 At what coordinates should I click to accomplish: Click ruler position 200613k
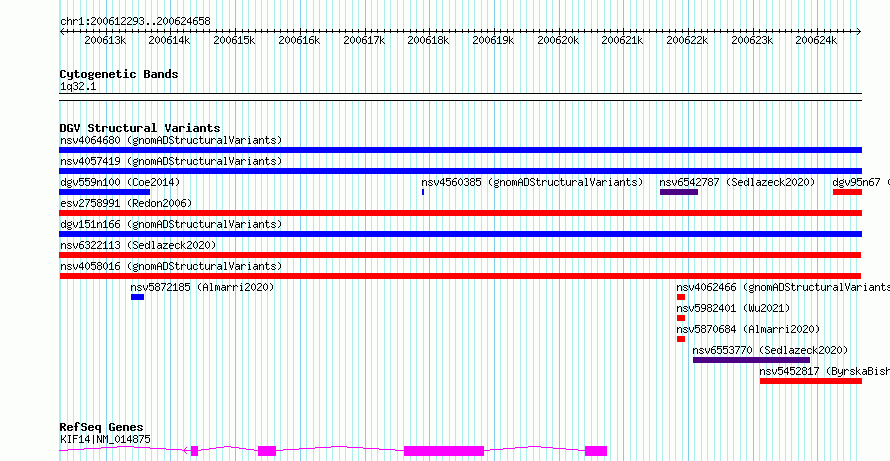click(x=106, y=40)
